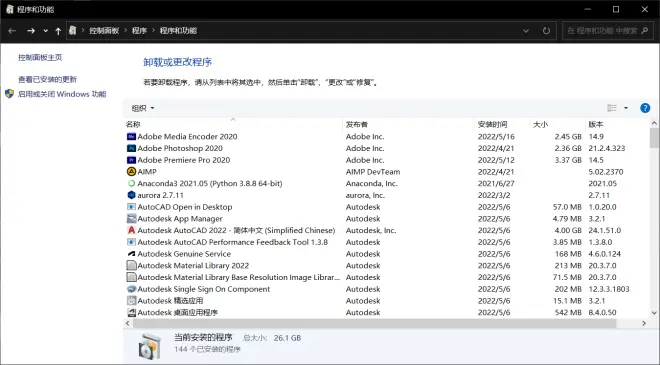660x365 pixels.
Task: Go up one level with the up arrow
Action: click(x=58, y=31)
